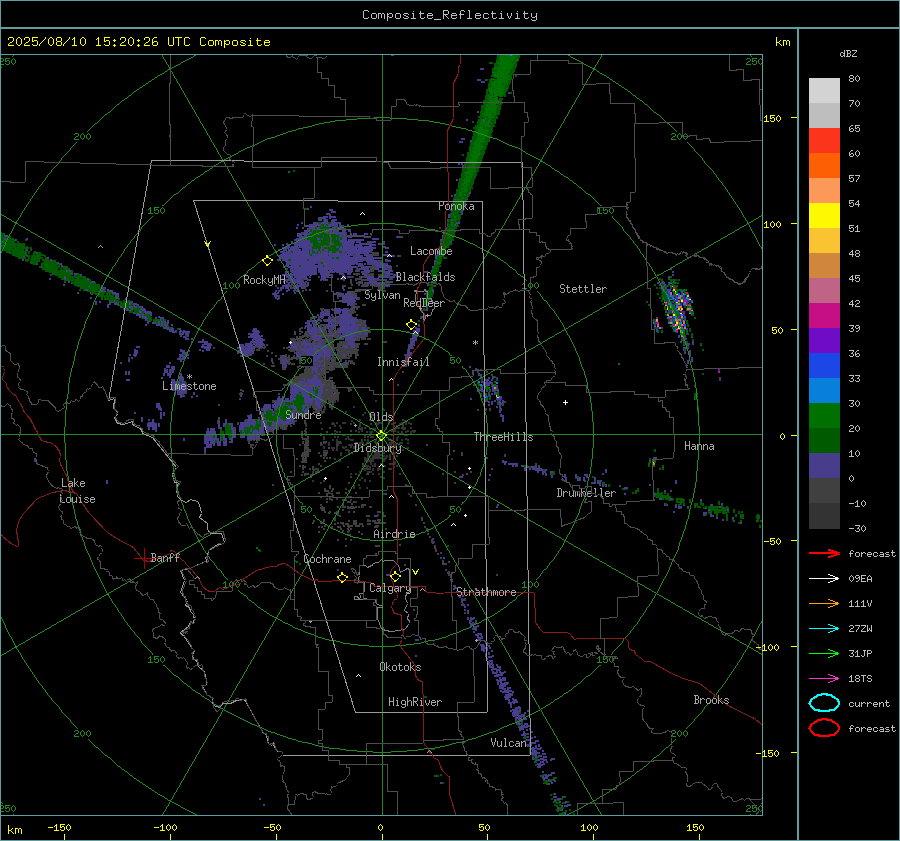This screenshot has width=900, height=841.
Task: Click the Calgary city label
Action: (390, 588)
